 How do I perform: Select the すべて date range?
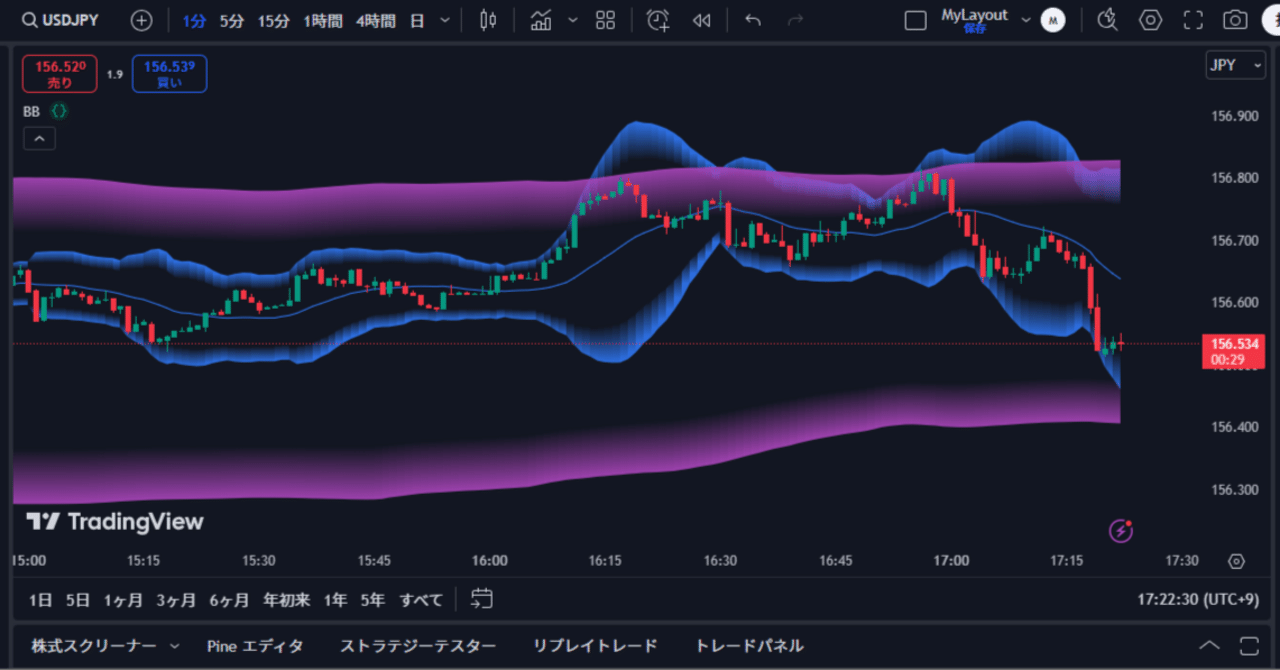point(421,600)
